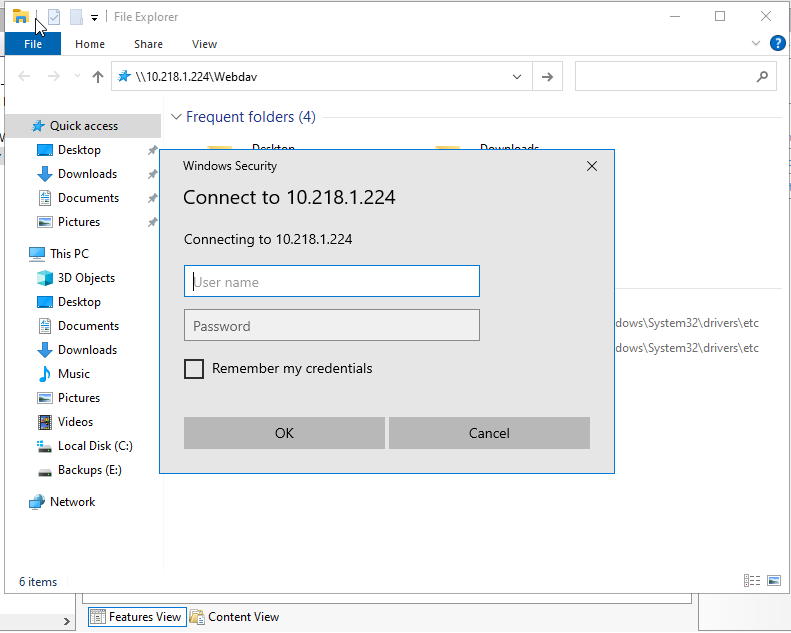Viewport: 791px width, 633px height.
Task: Click the pin icon next to Downloads
Action: (152, 175)
